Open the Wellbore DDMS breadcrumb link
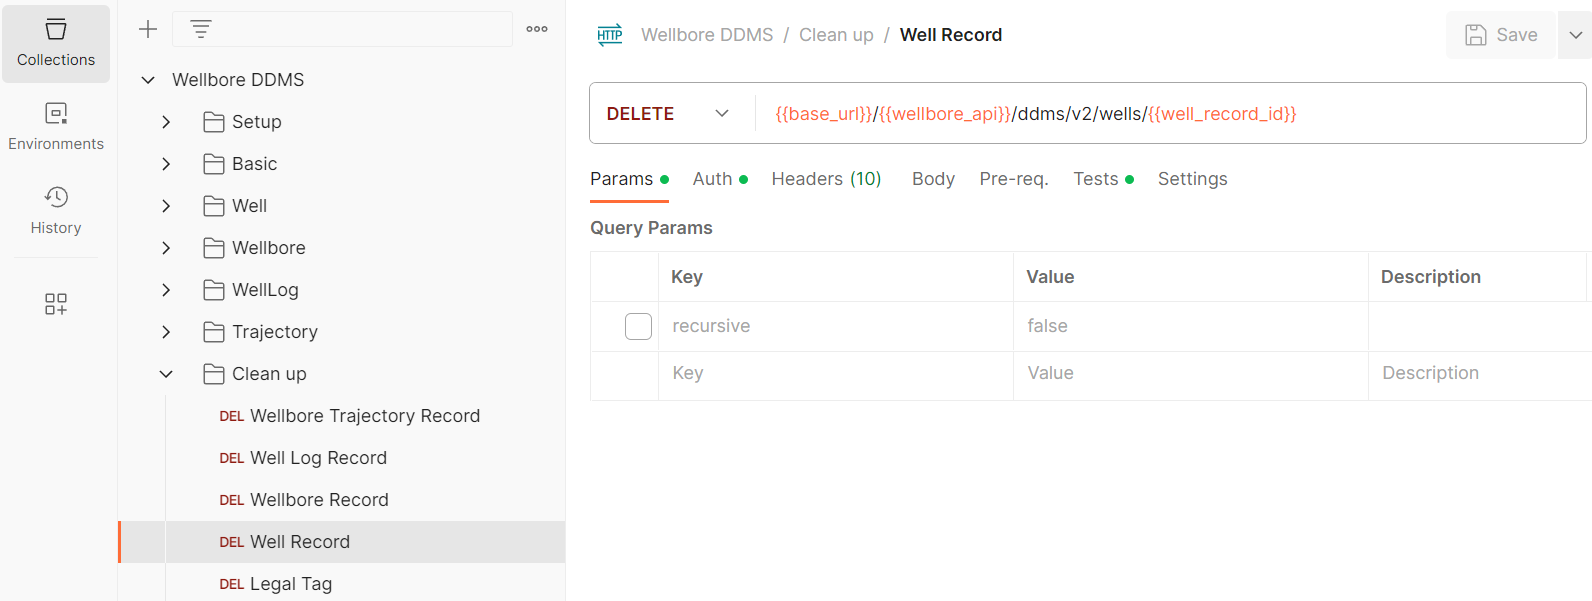The image size is (1592, 601). coord(707,33)
